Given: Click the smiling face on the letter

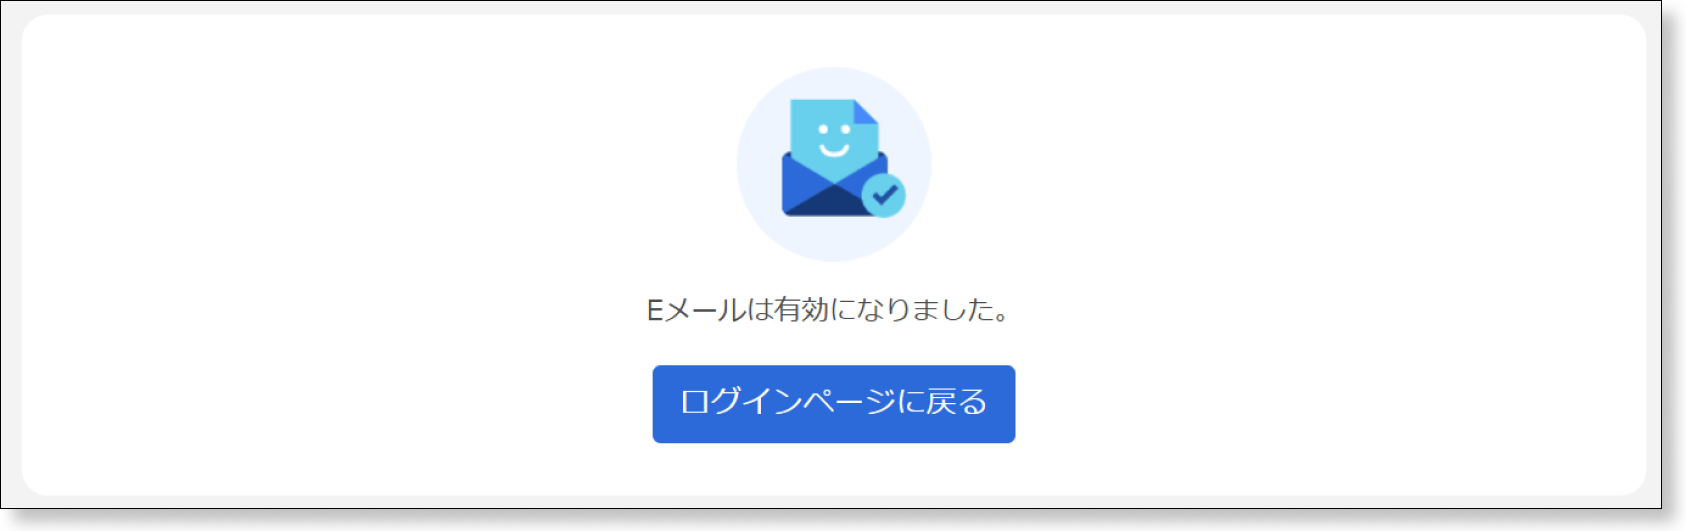Looking at the screenshot, I should (833, 140).
